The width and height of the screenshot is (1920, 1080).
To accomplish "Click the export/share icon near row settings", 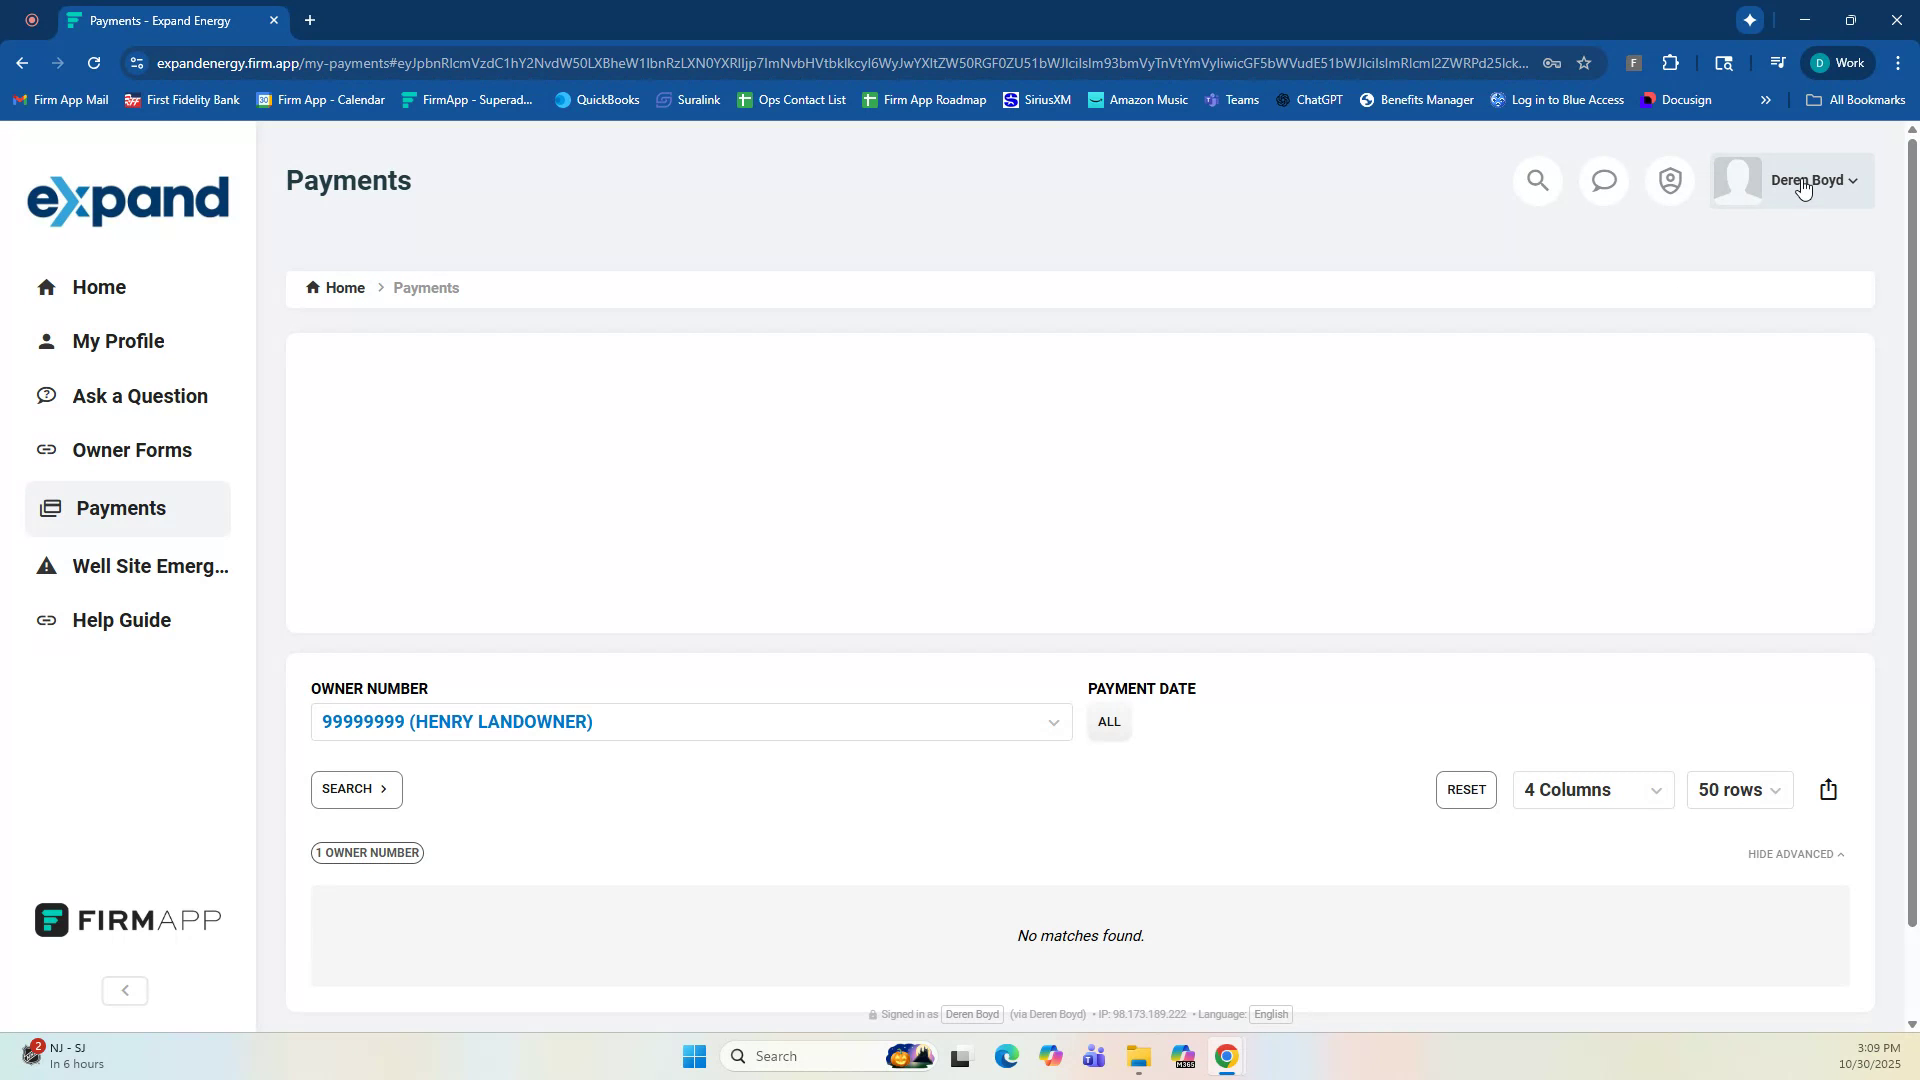I will pyautogui.click(x=1828, y=789).
